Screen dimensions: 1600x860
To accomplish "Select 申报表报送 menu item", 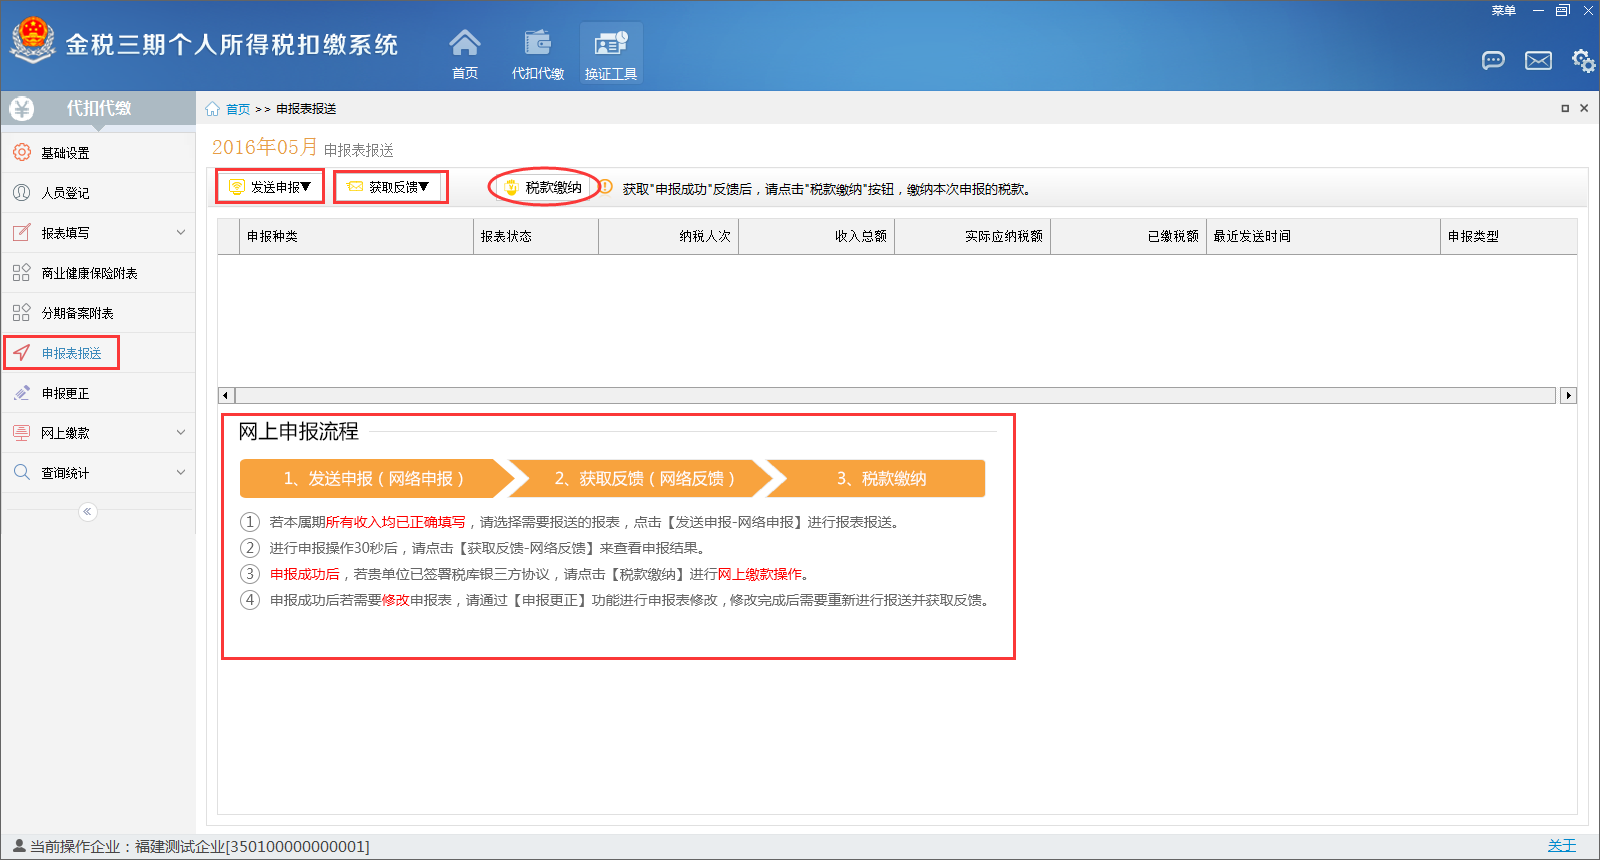I will 71,353.
